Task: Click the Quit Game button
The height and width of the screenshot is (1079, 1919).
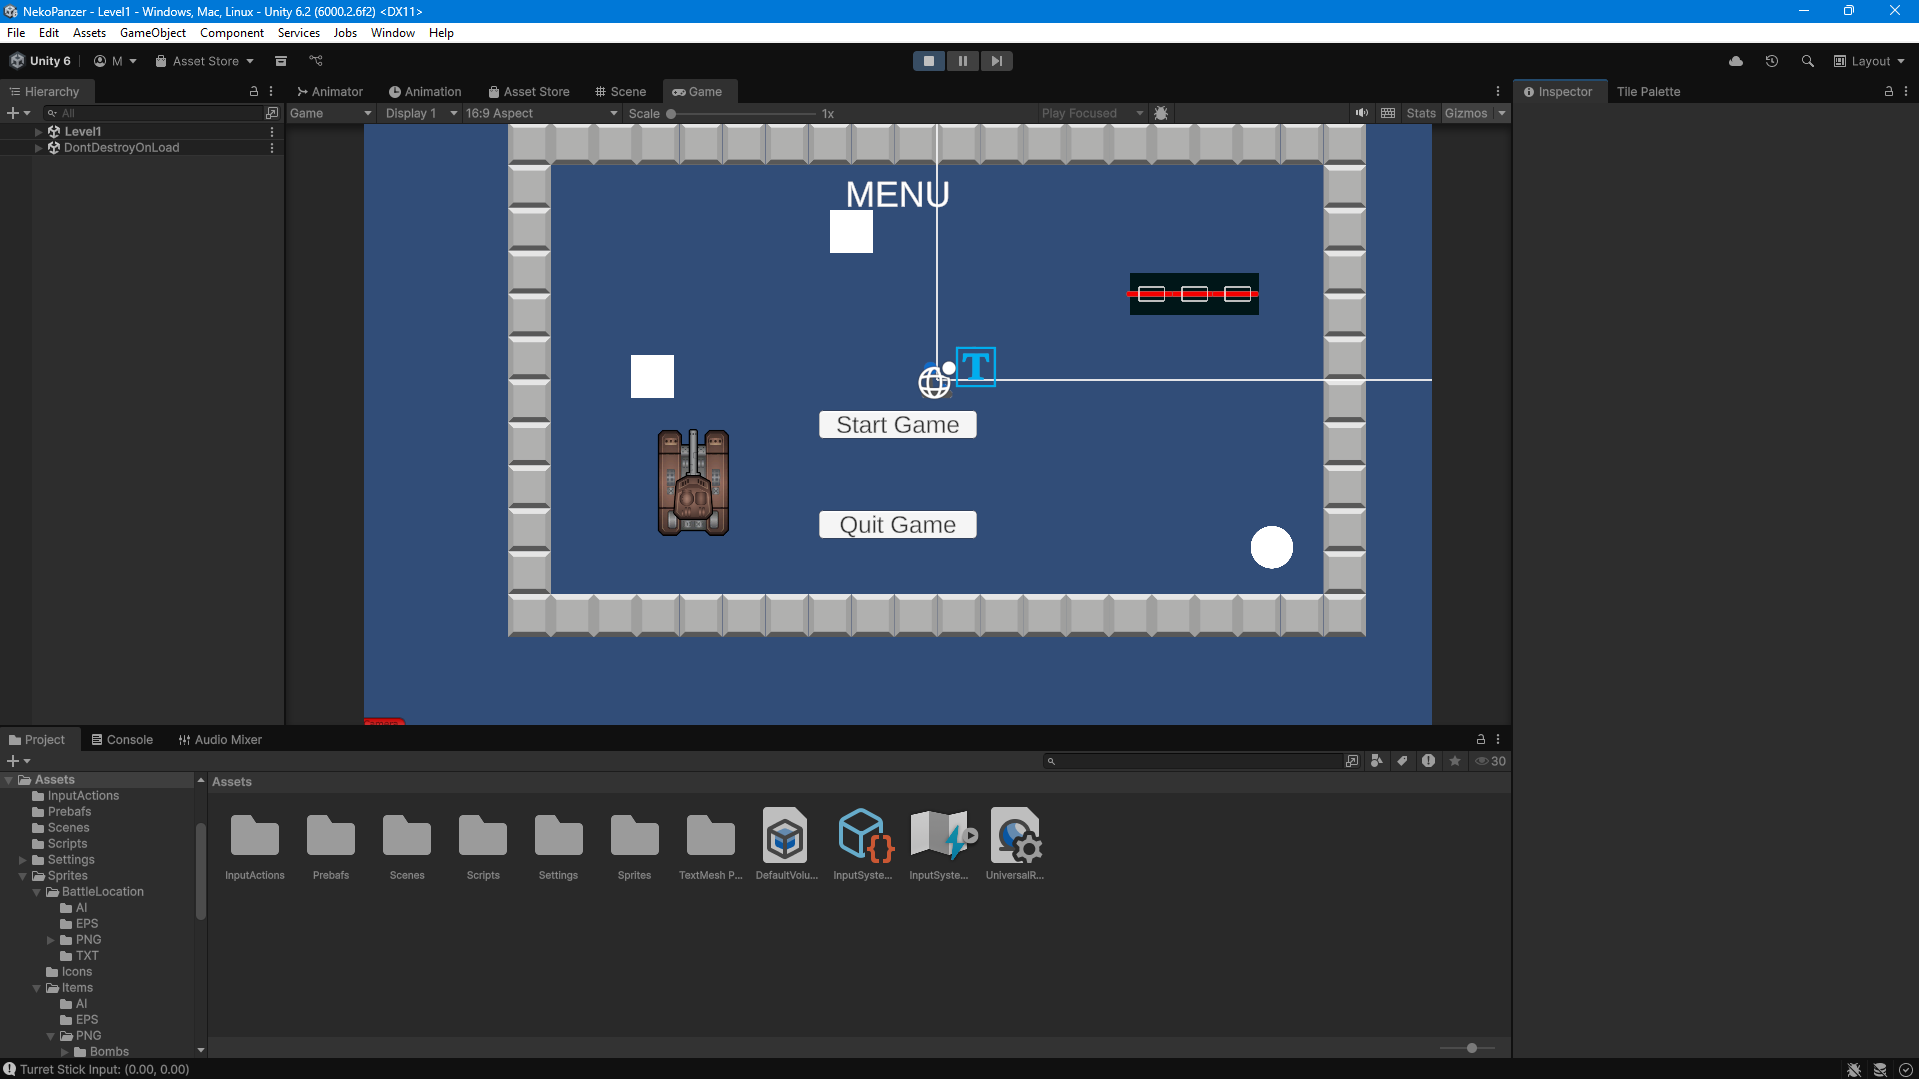Action: (x=897, y=525)
